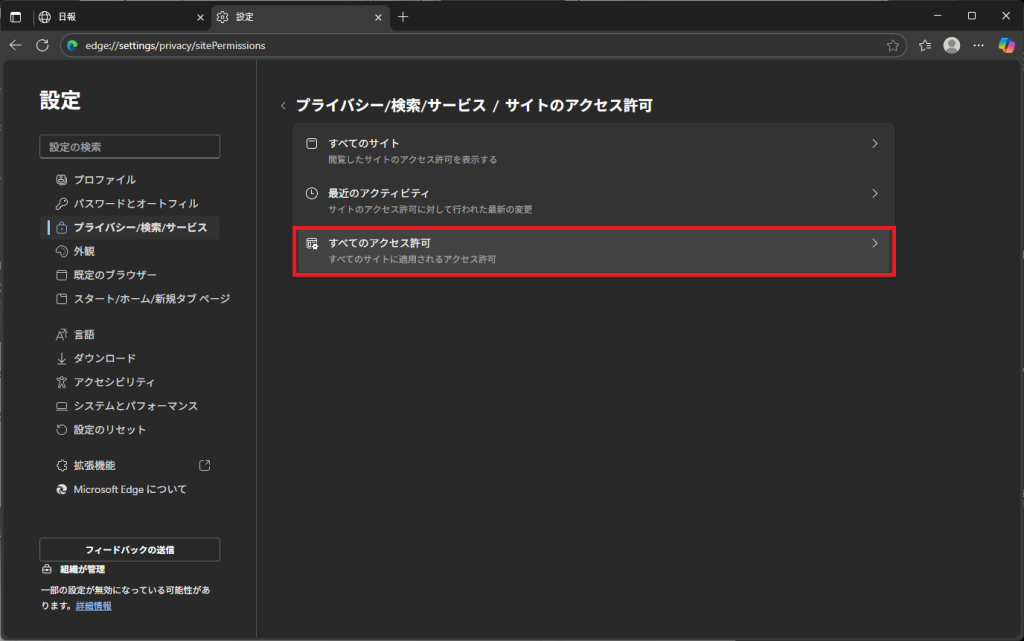Open the Settings and more ellipsis menu
Viewport: 1024px width, 641px height.
coord(979,45)
